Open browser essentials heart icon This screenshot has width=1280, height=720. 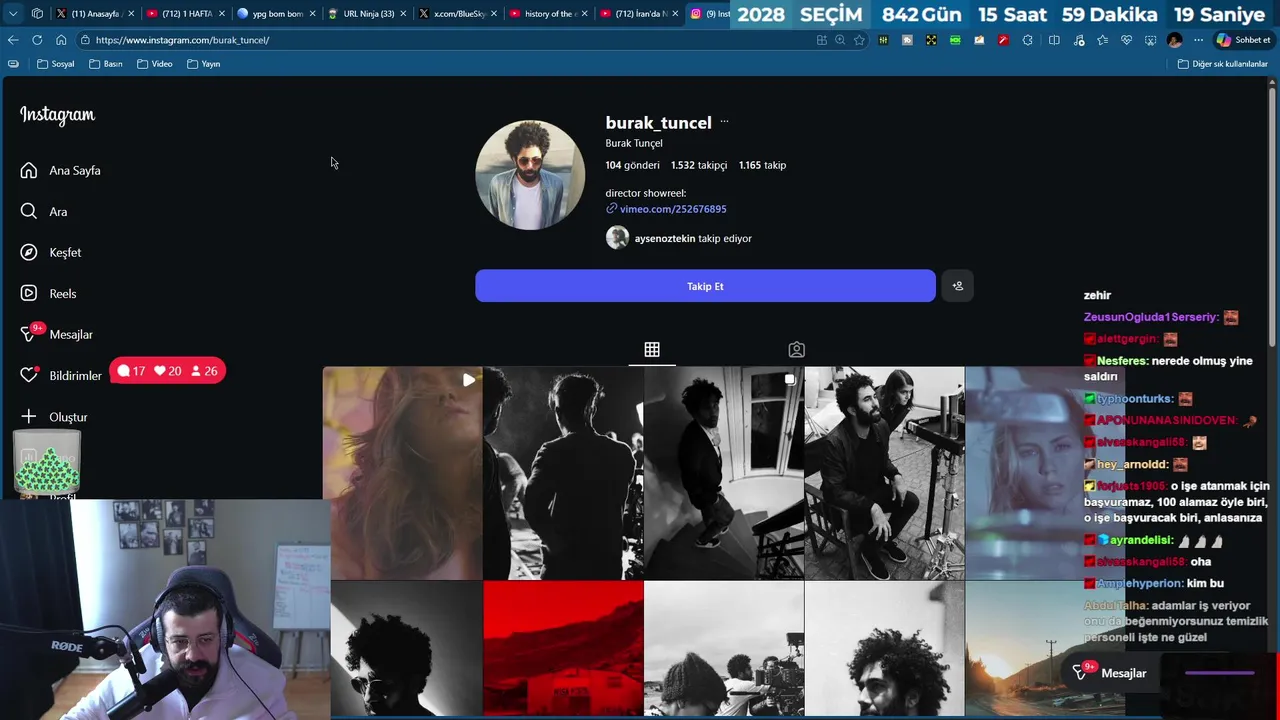coord(1126,40)
